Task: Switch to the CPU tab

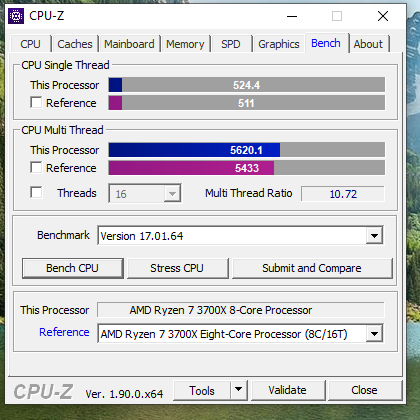Action: pos(30,44)
